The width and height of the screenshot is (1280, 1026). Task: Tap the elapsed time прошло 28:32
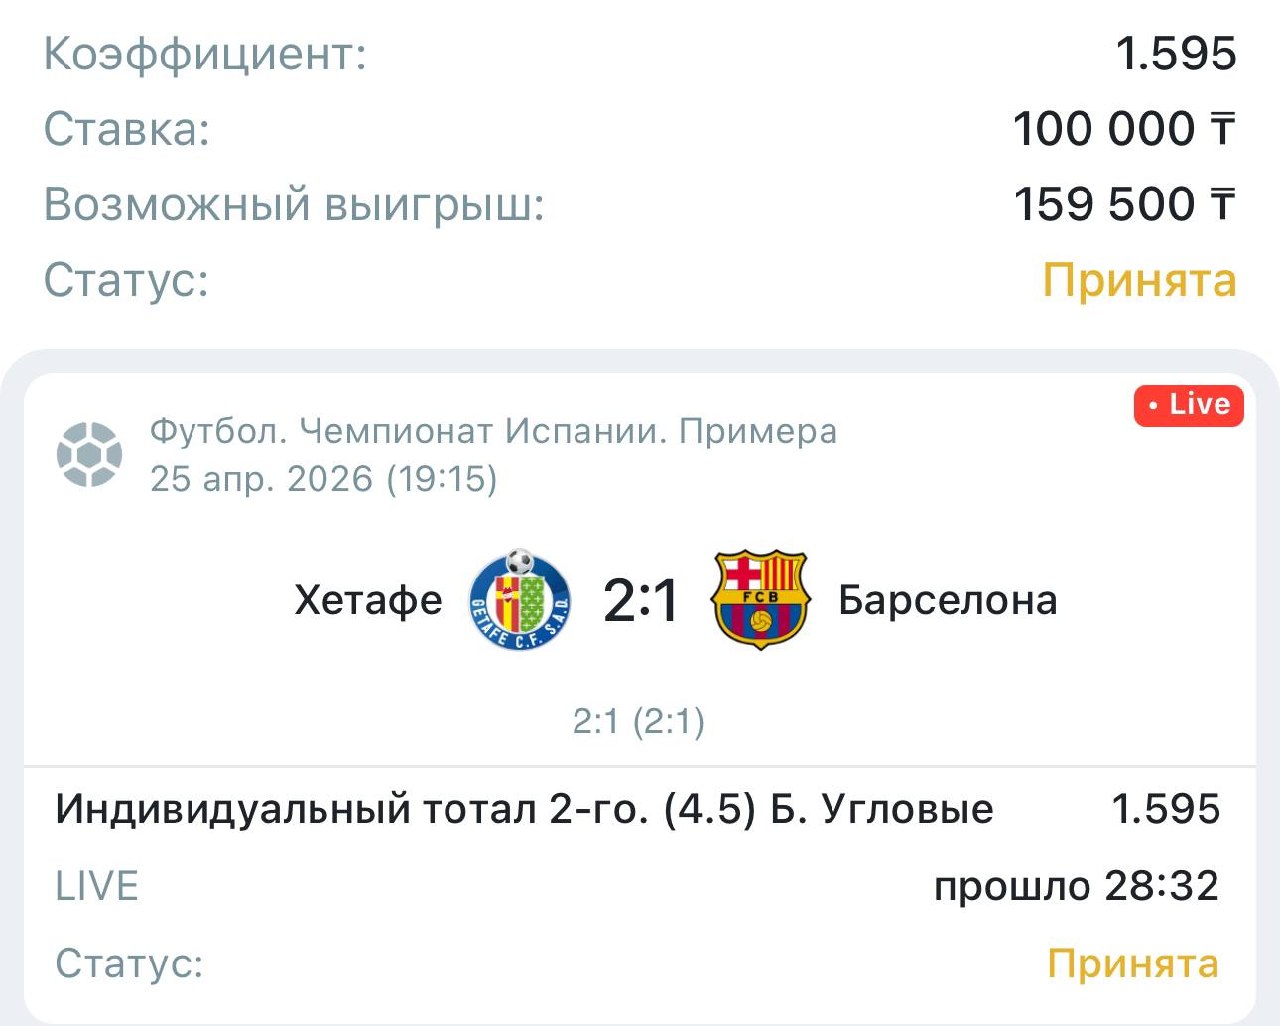pos(1076,886)
